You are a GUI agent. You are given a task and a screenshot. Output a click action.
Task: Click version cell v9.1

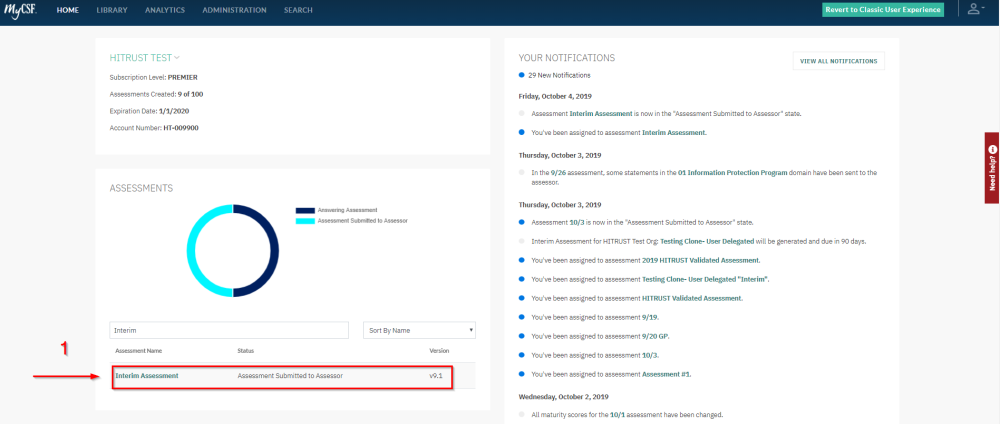[x=436, y=376]
